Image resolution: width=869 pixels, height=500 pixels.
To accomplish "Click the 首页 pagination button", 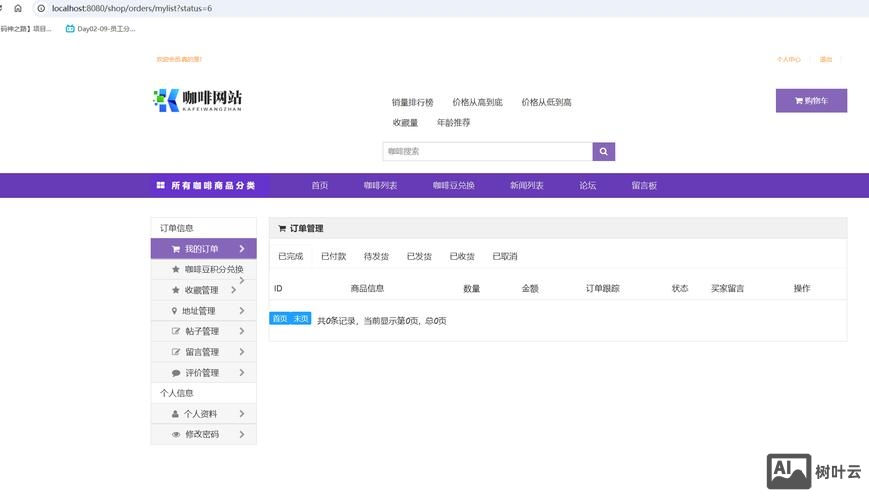I will point(280,318).
